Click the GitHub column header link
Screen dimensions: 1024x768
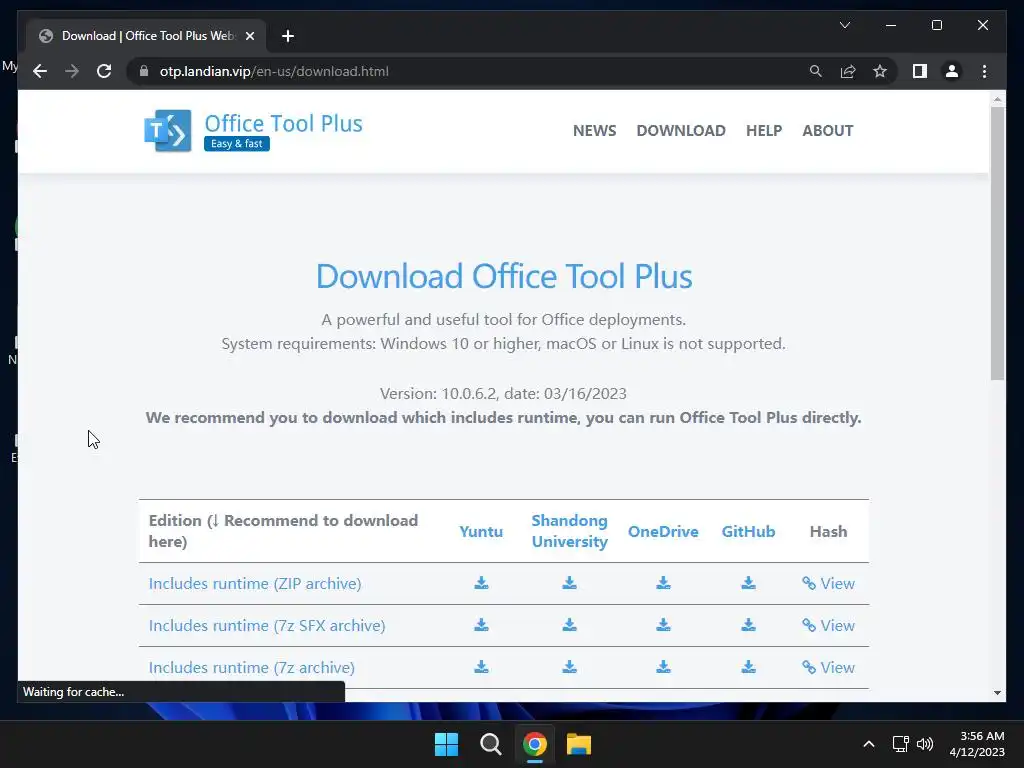[748, 531]
